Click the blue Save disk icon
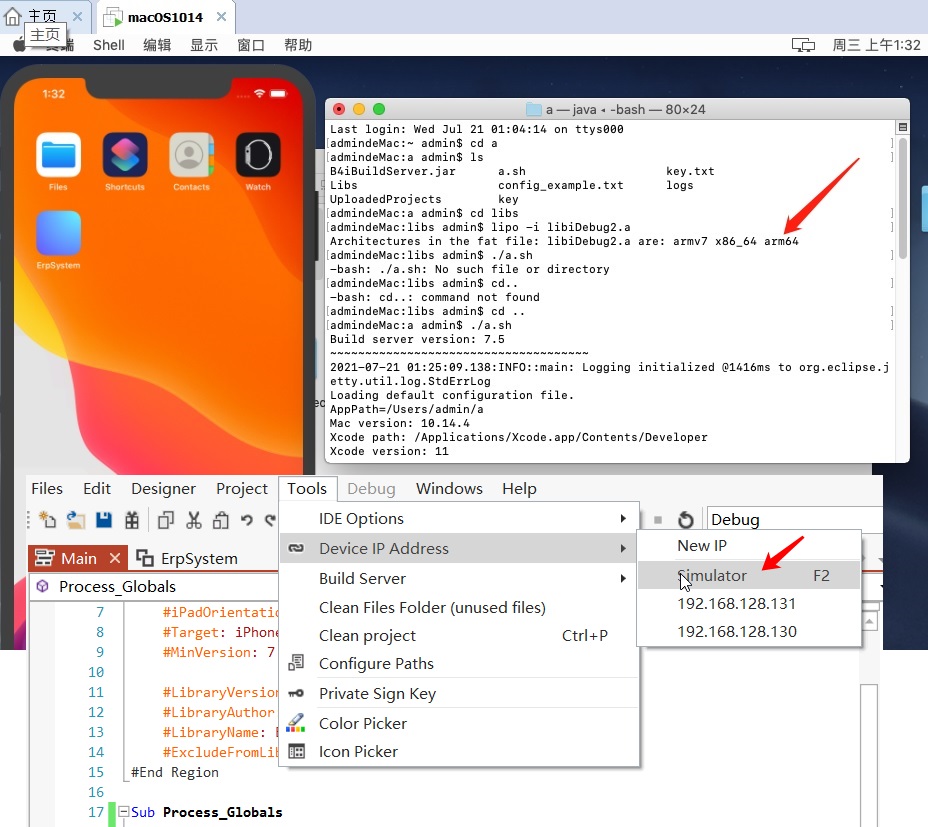928x827 pixels. tap(104, 520)
